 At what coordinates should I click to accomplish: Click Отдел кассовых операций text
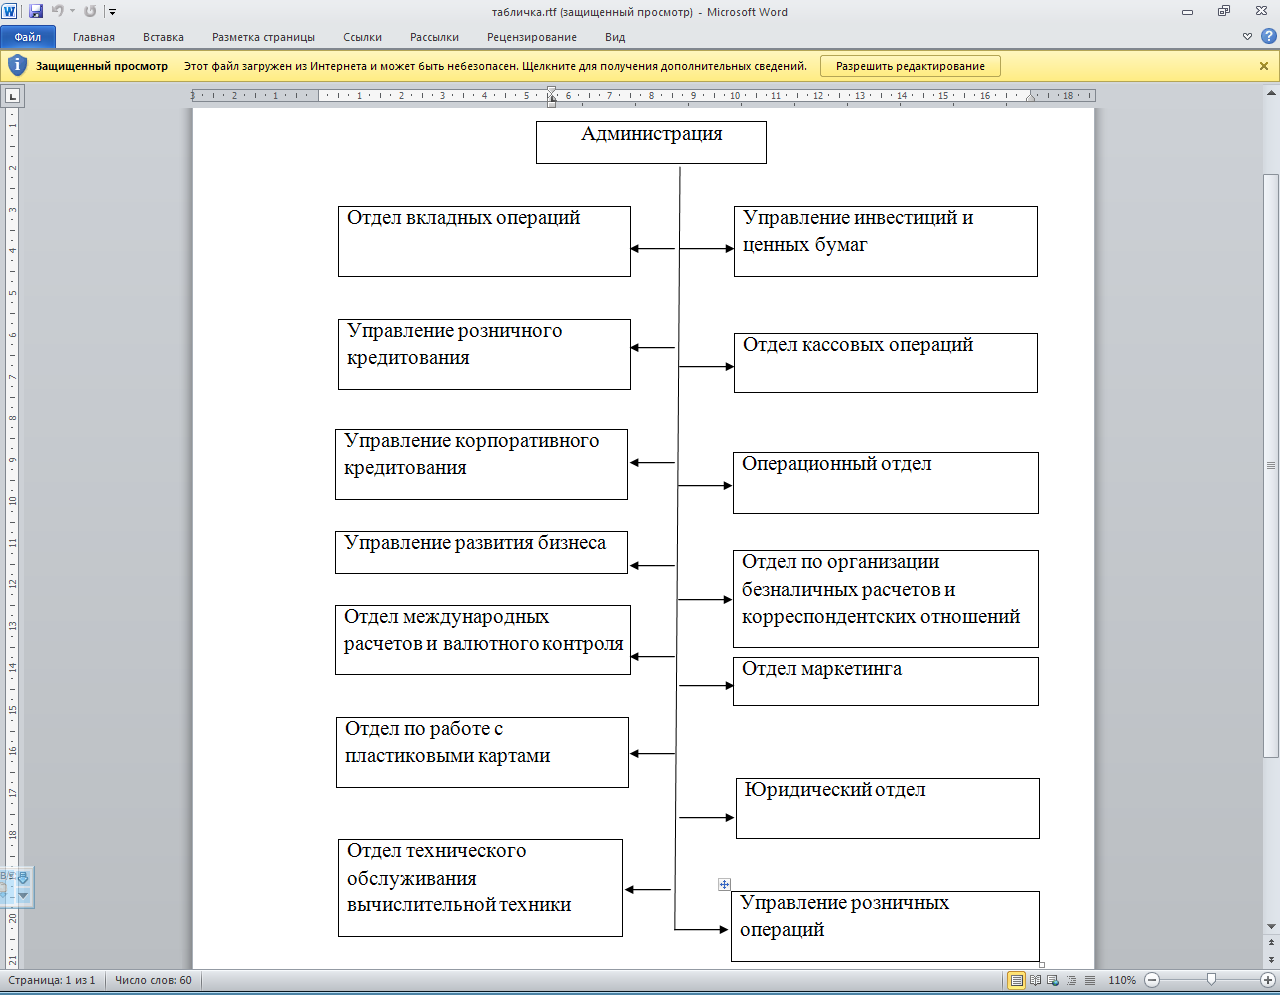pos(858,345)
